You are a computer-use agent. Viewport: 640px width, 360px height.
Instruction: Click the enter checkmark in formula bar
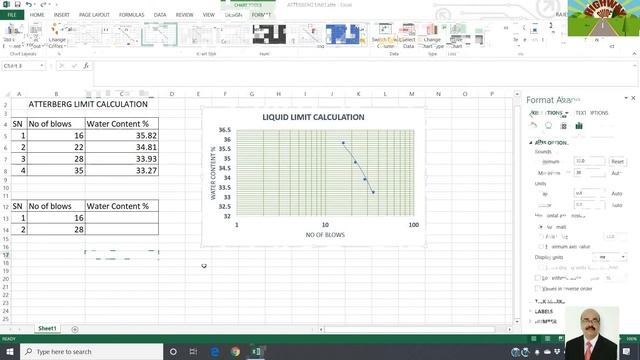(74, 66)
